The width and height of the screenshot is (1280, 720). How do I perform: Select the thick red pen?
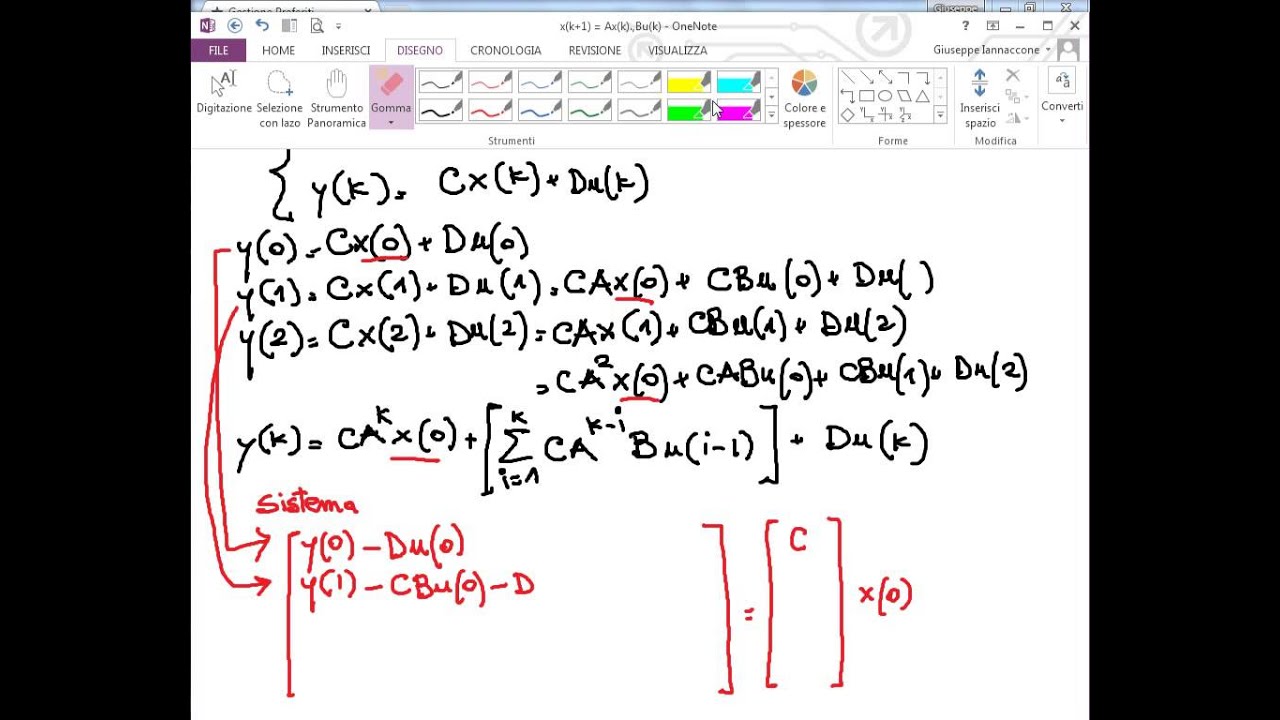[x=490, y=110]
